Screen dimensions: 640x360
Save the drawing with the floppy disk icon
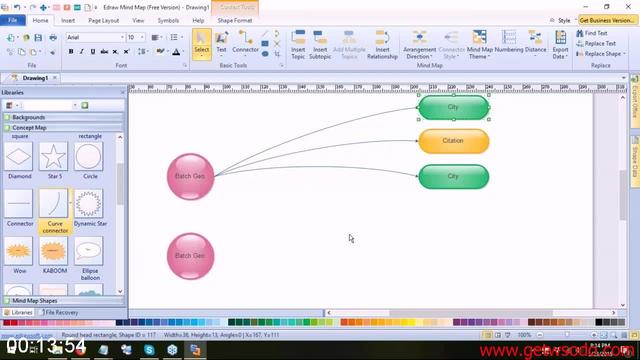pyautogui.click(x=38, y=38)
